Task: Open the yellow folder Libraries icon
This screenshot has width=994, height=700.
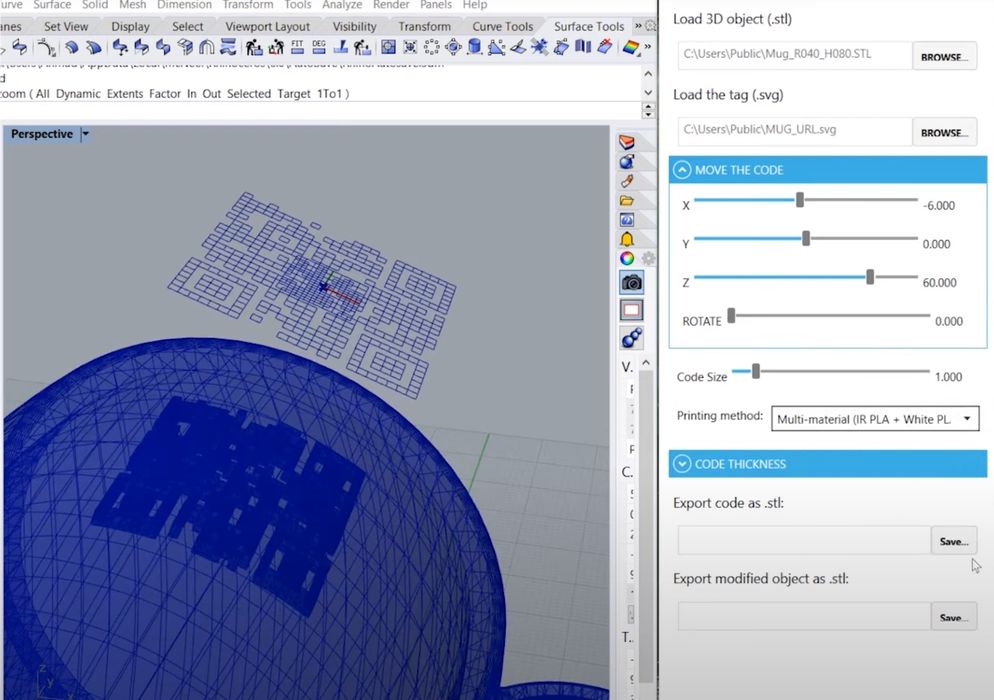Action: (x=627, y=200)
